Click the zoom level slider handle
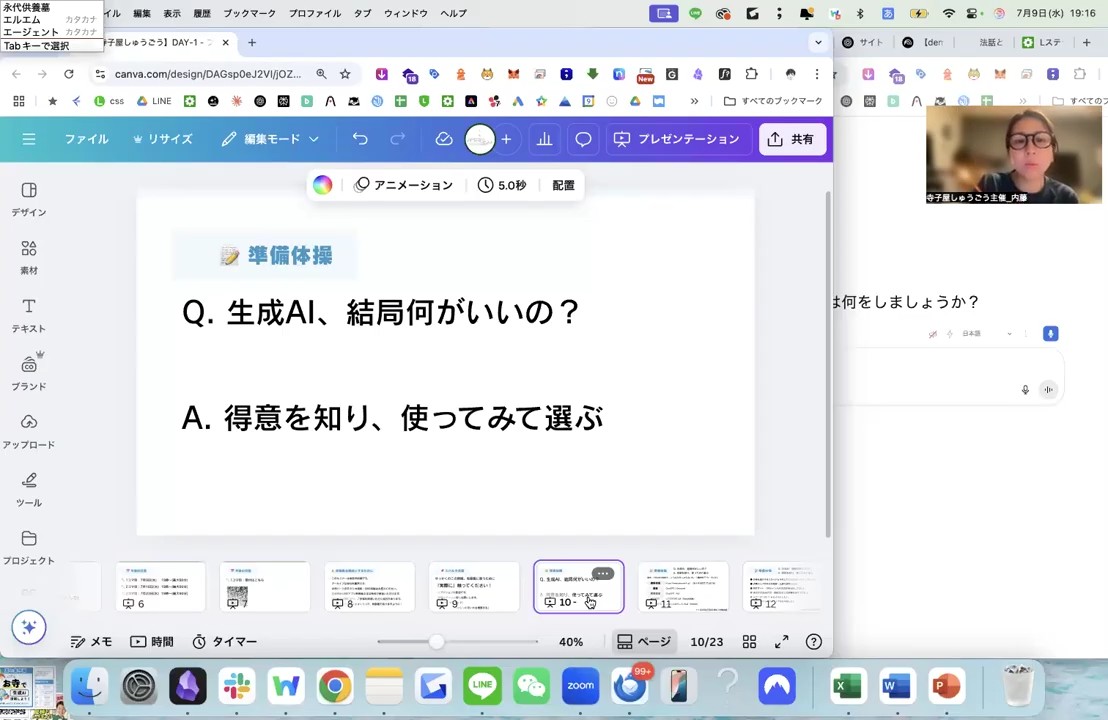This screenshot has height=720, width=1108. (436, 642)
